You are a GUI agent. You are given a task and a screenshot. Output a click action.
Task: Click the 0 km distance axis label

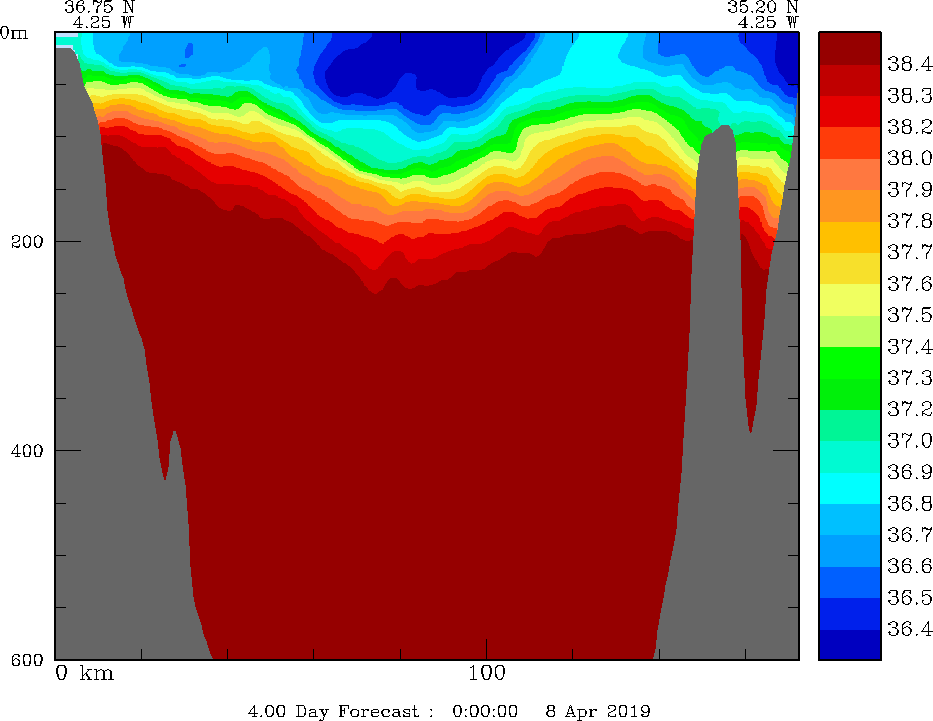pyautogui.click(x=84, y=673)
